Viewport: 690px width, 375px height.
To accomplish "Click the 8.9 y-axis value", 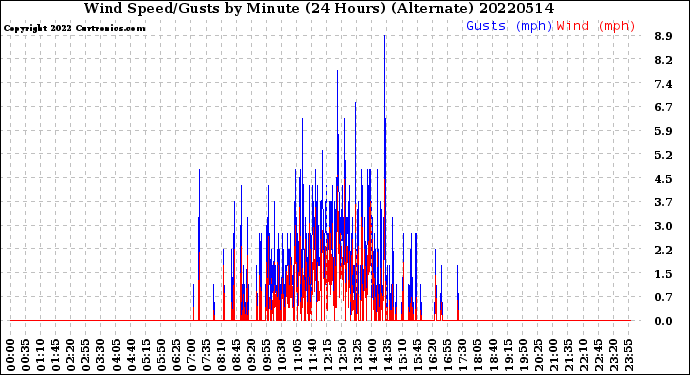I will [663, 37].
